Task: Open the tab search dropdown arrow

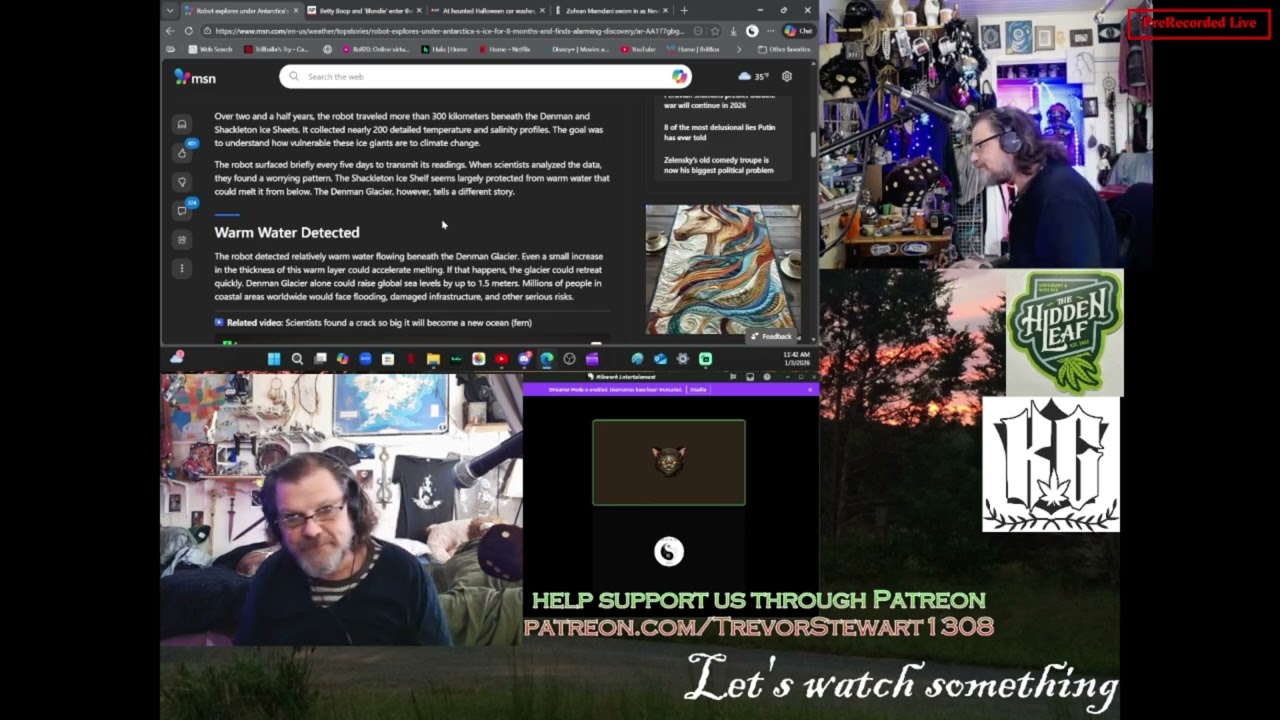Action: 170,10
